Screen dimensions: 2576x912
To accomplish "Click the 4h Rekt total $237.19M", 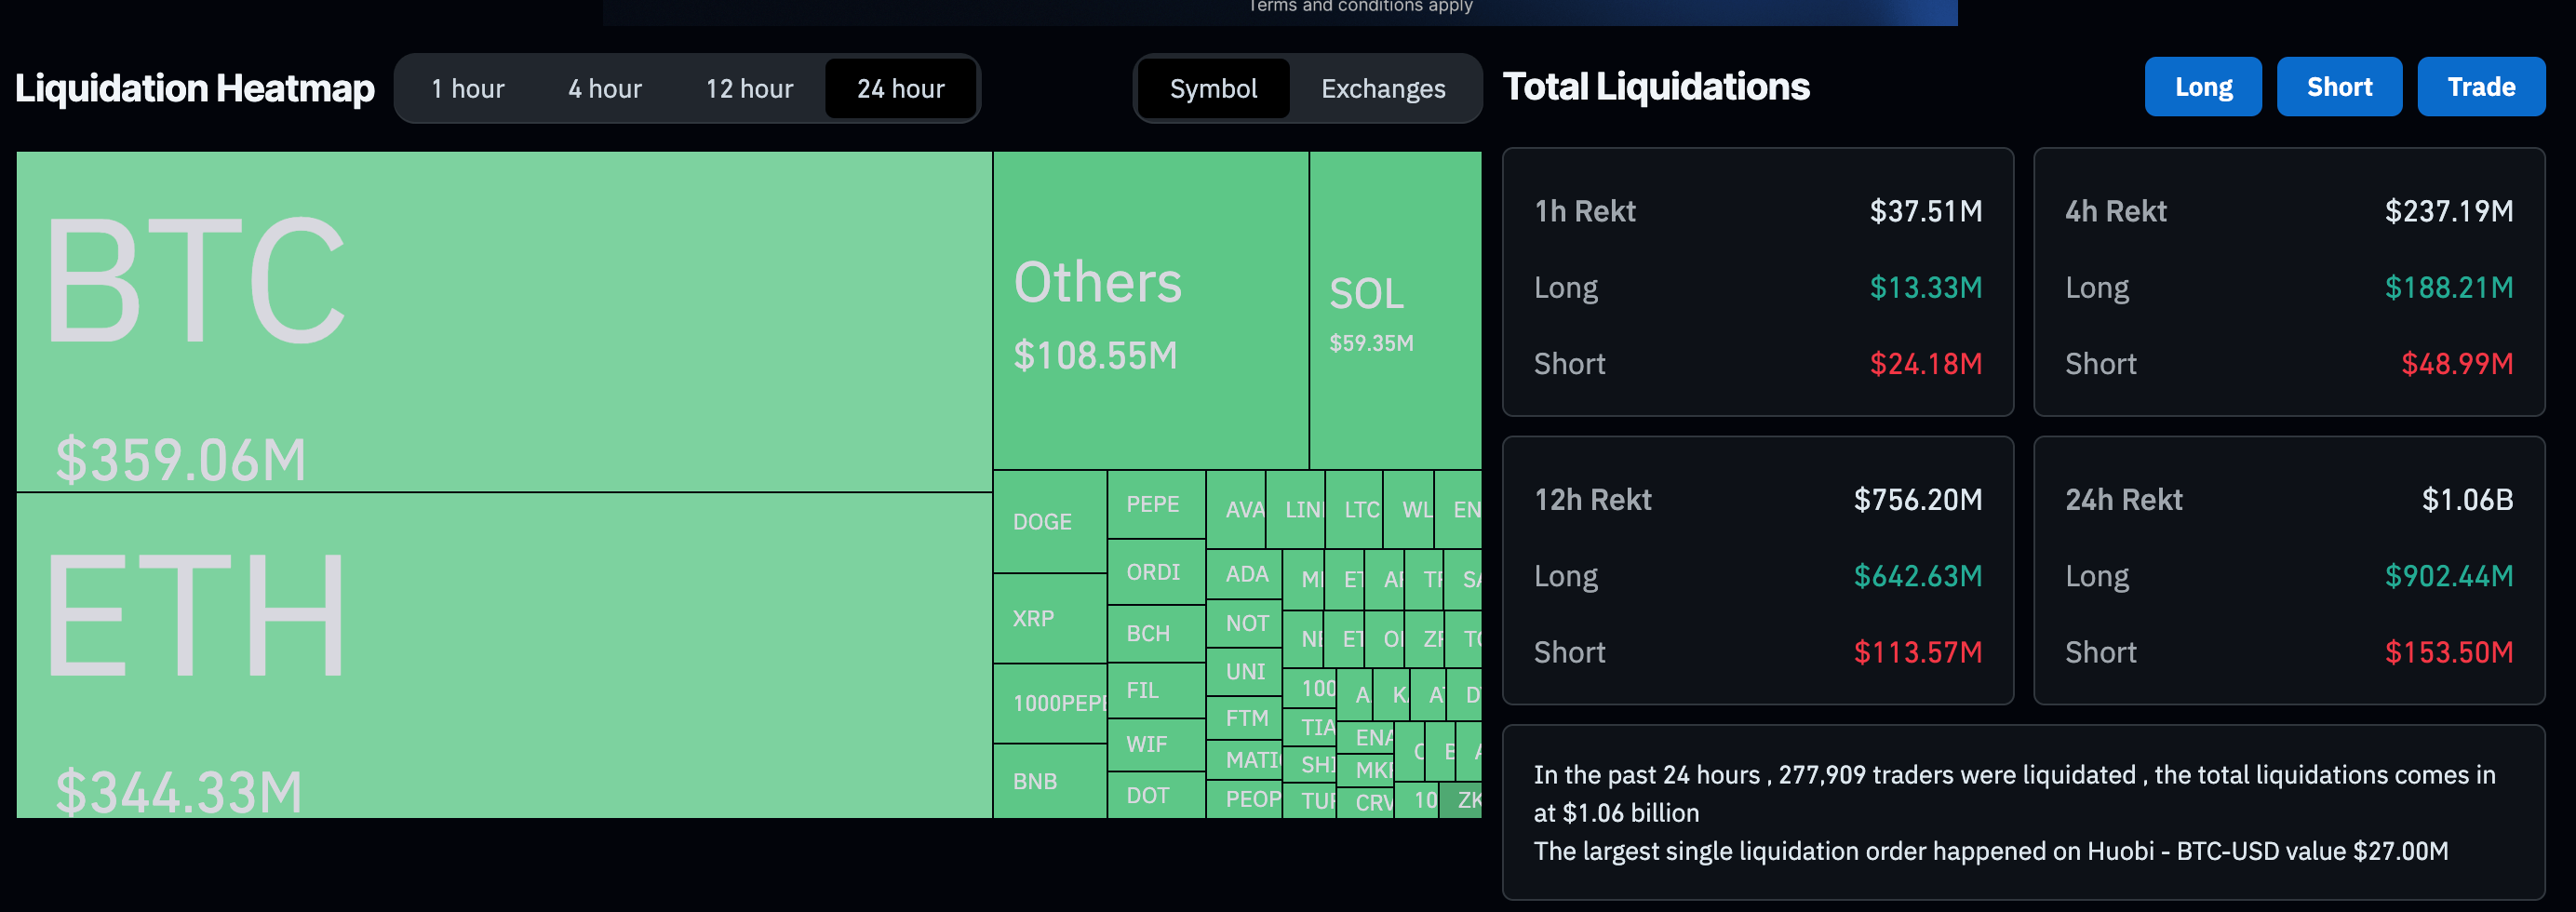I will tap(2448, 211).
